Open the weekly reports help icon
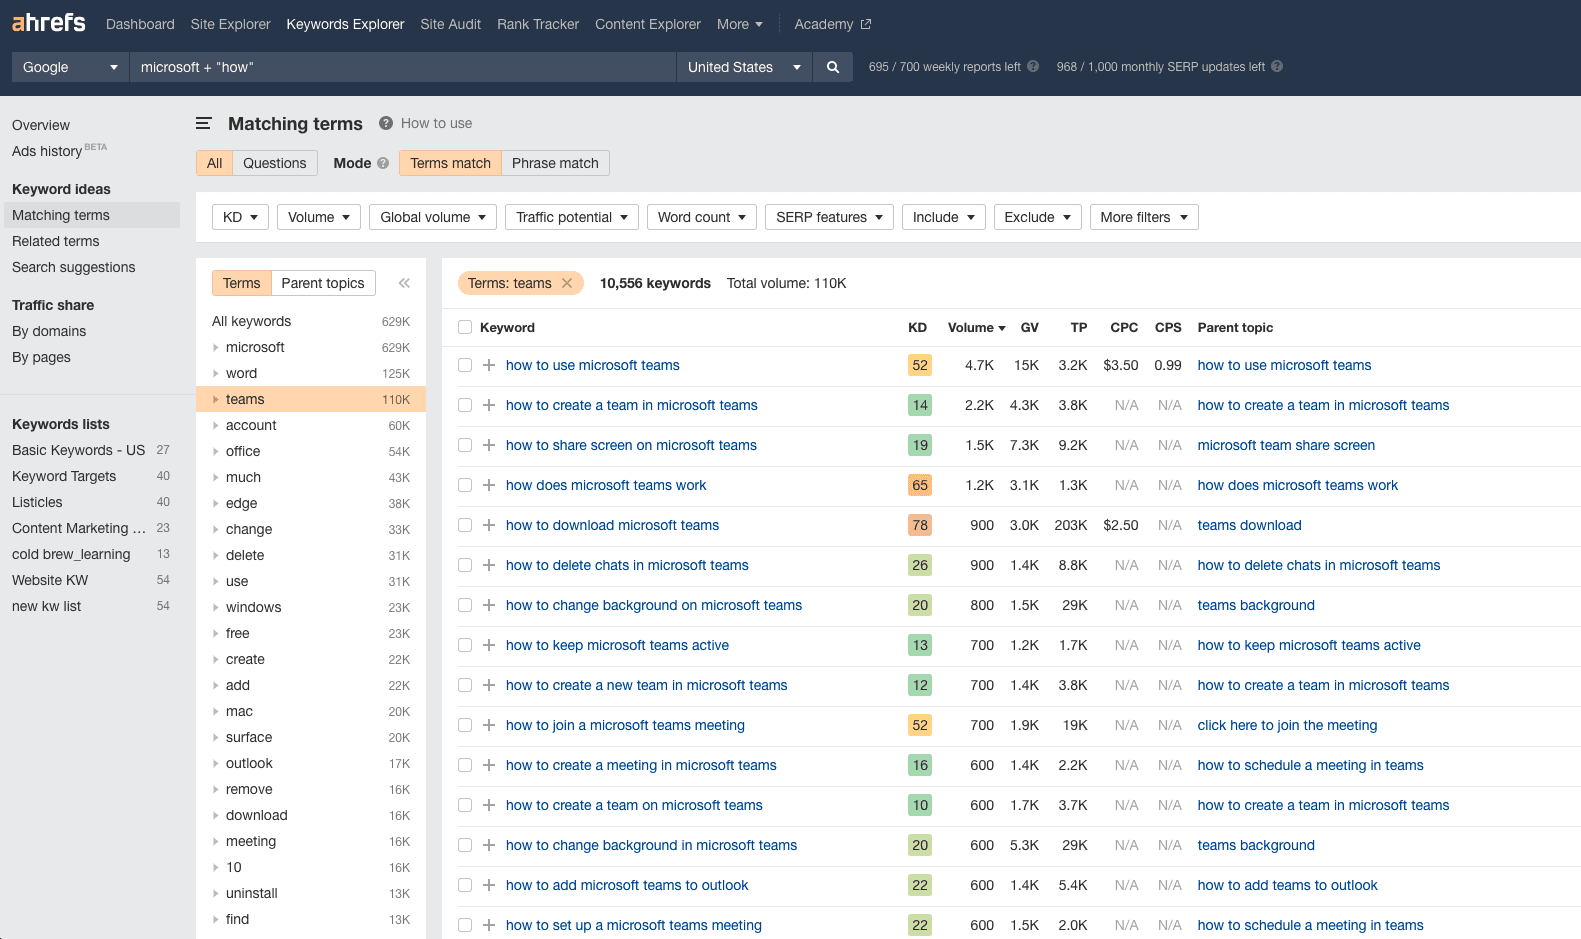Screen dimensions: 1581x939 click(x=1033, y=67)
